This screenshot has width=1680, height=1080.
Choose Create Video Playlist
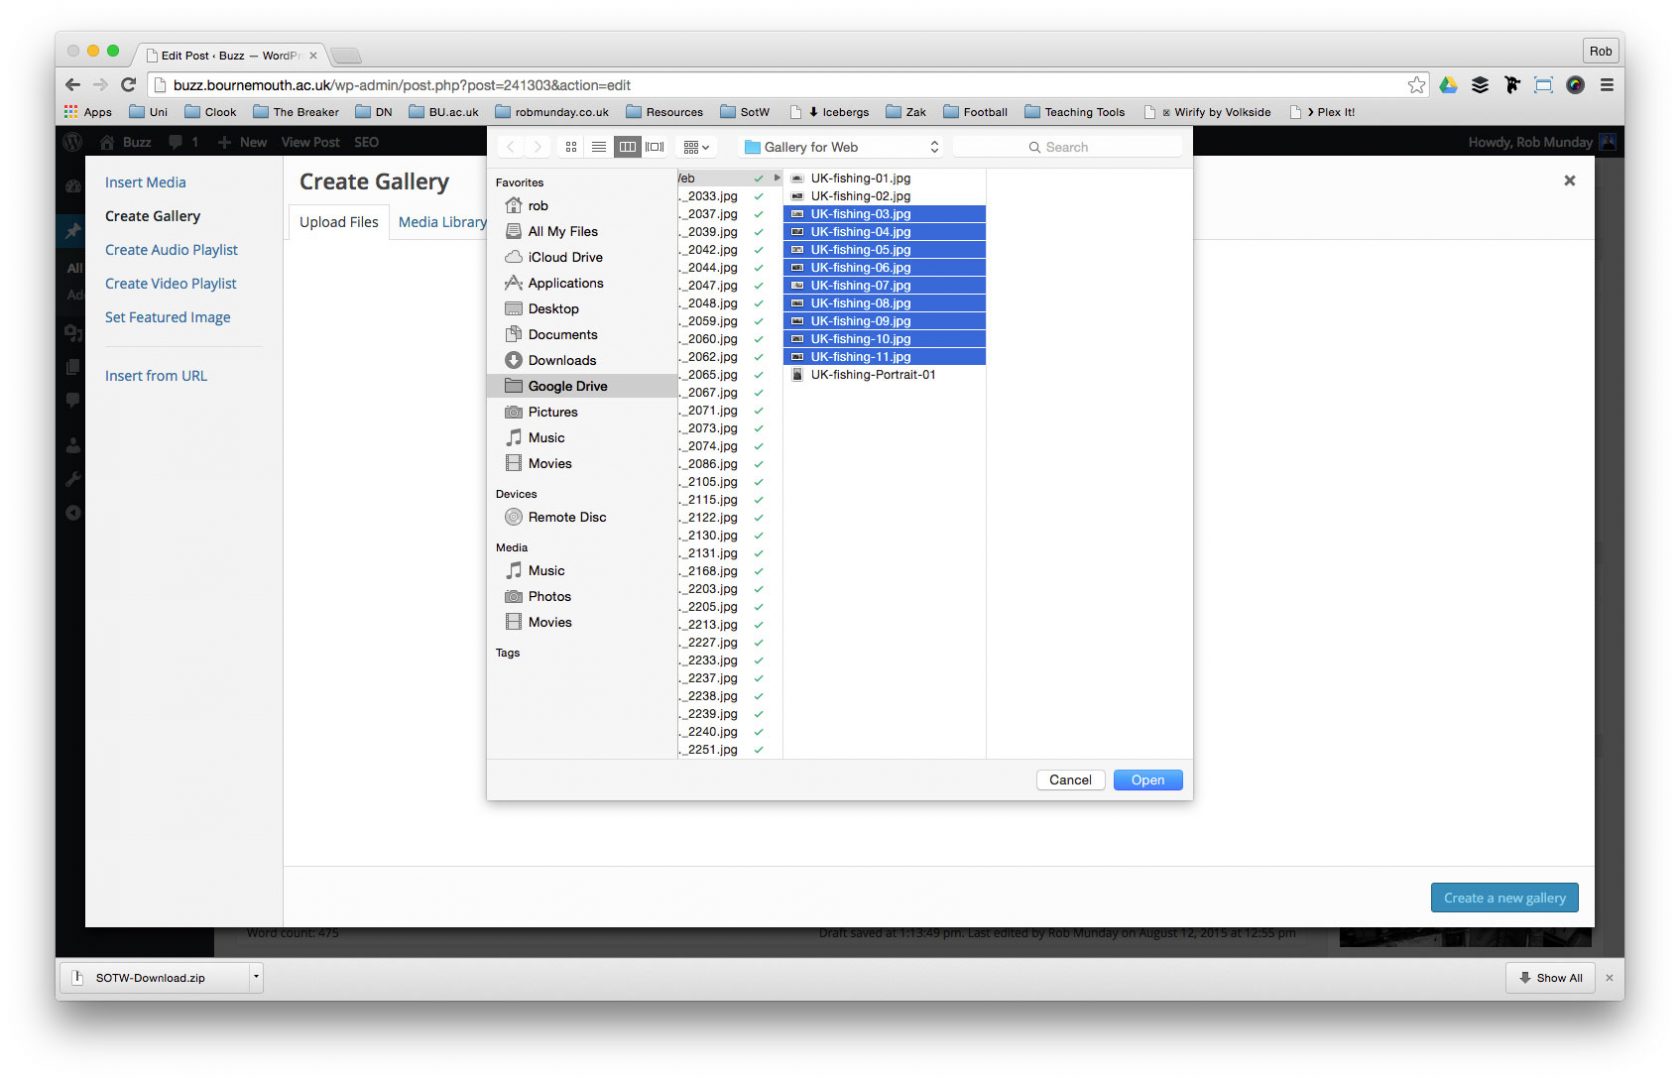coord(171,284)
